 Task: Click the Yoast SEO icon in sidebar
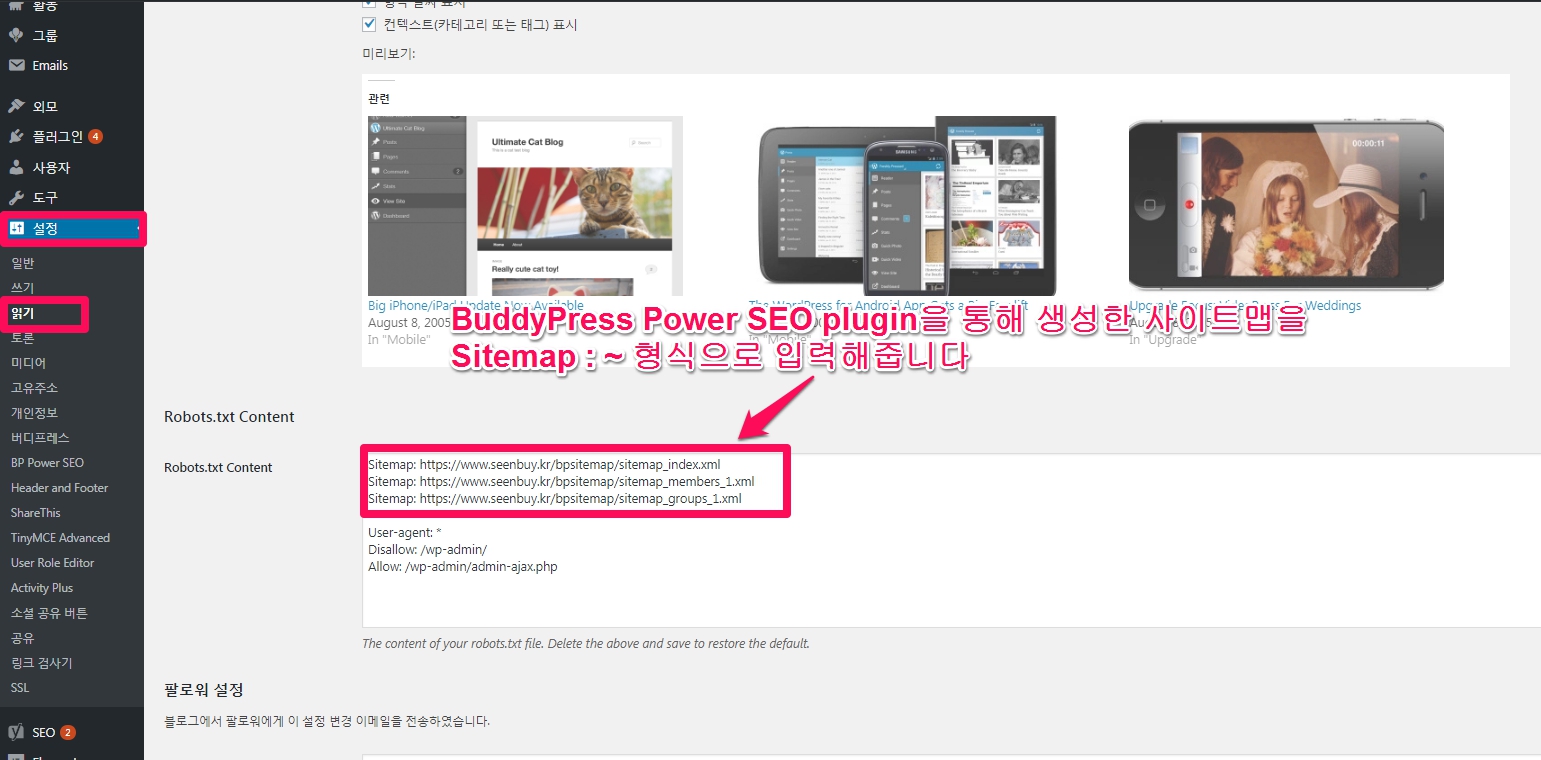click(16, 732)
